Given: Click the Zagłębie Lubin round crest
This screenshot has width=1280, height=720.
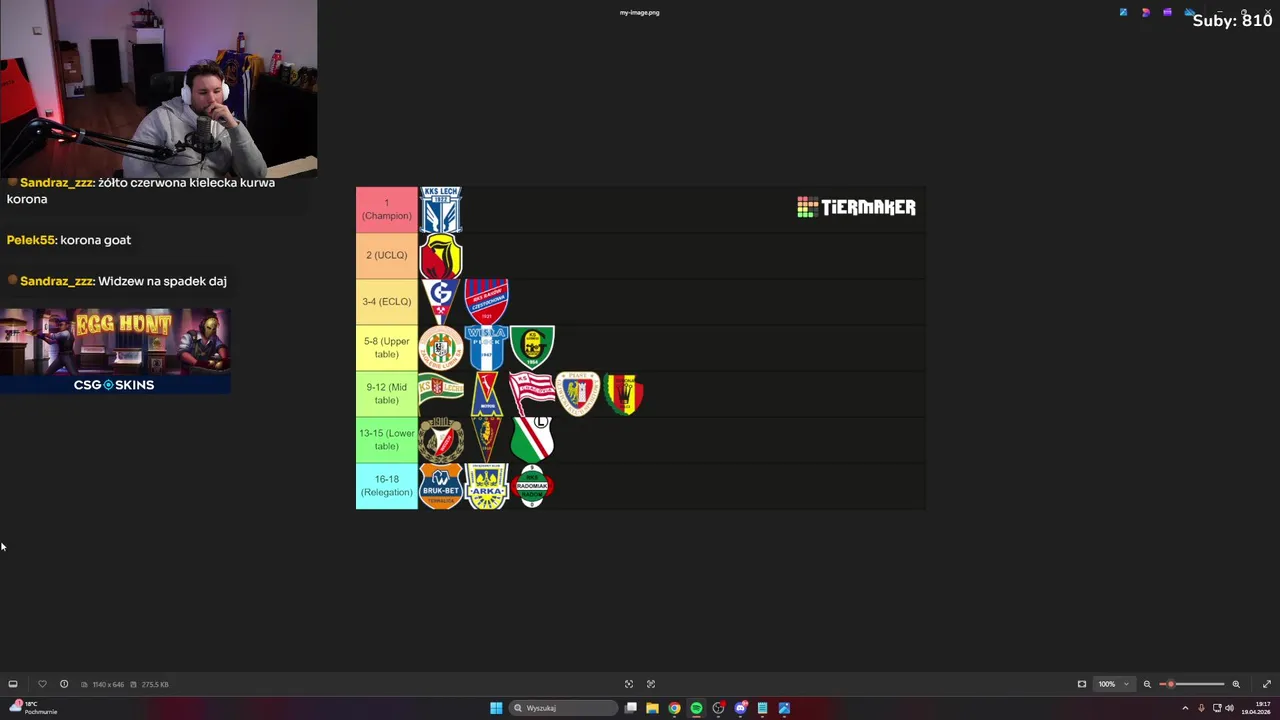Looking at the screenshot, I should point(441,348).
